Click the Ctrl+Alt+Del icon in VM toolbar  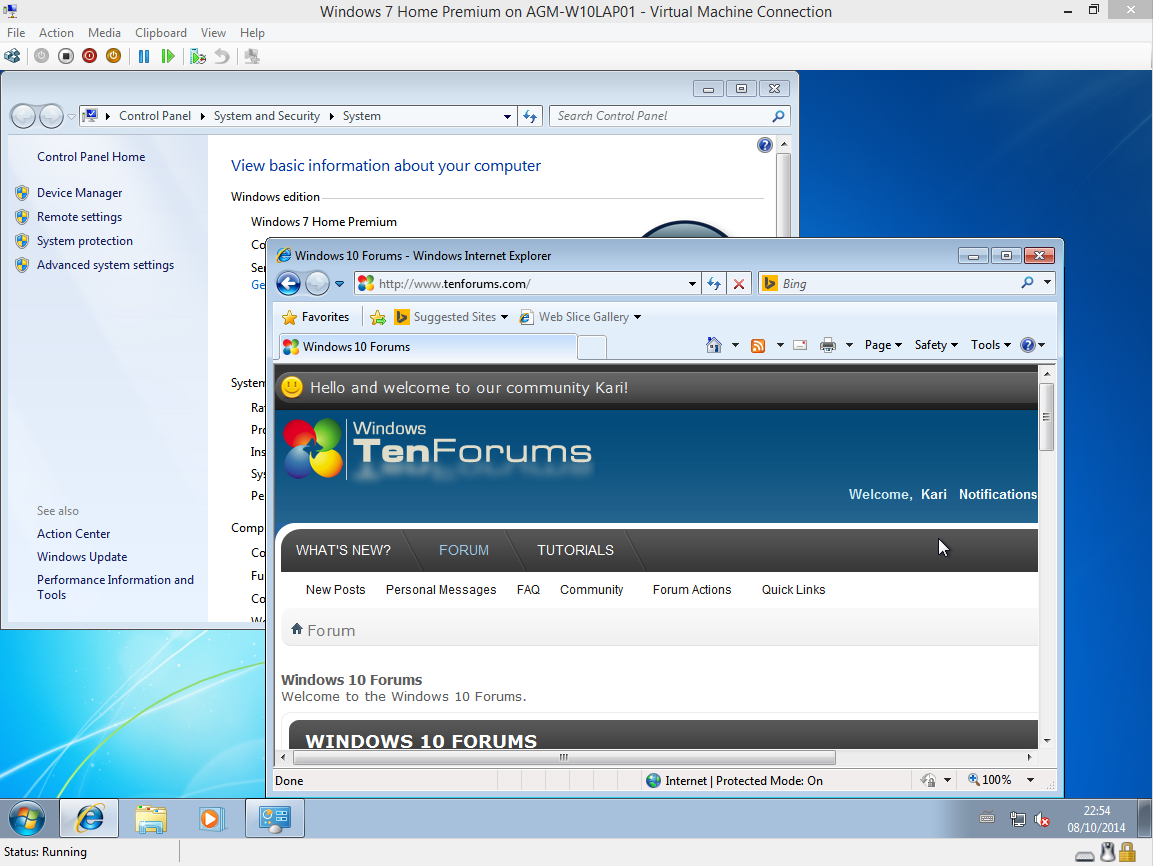pyautogui.click(x=13, y=56)
